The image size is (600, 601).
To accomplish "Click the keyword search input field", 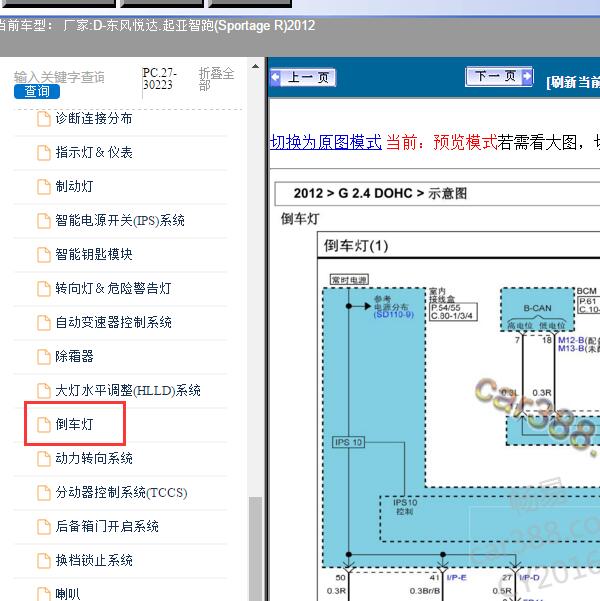I will (x=59, y=77).
